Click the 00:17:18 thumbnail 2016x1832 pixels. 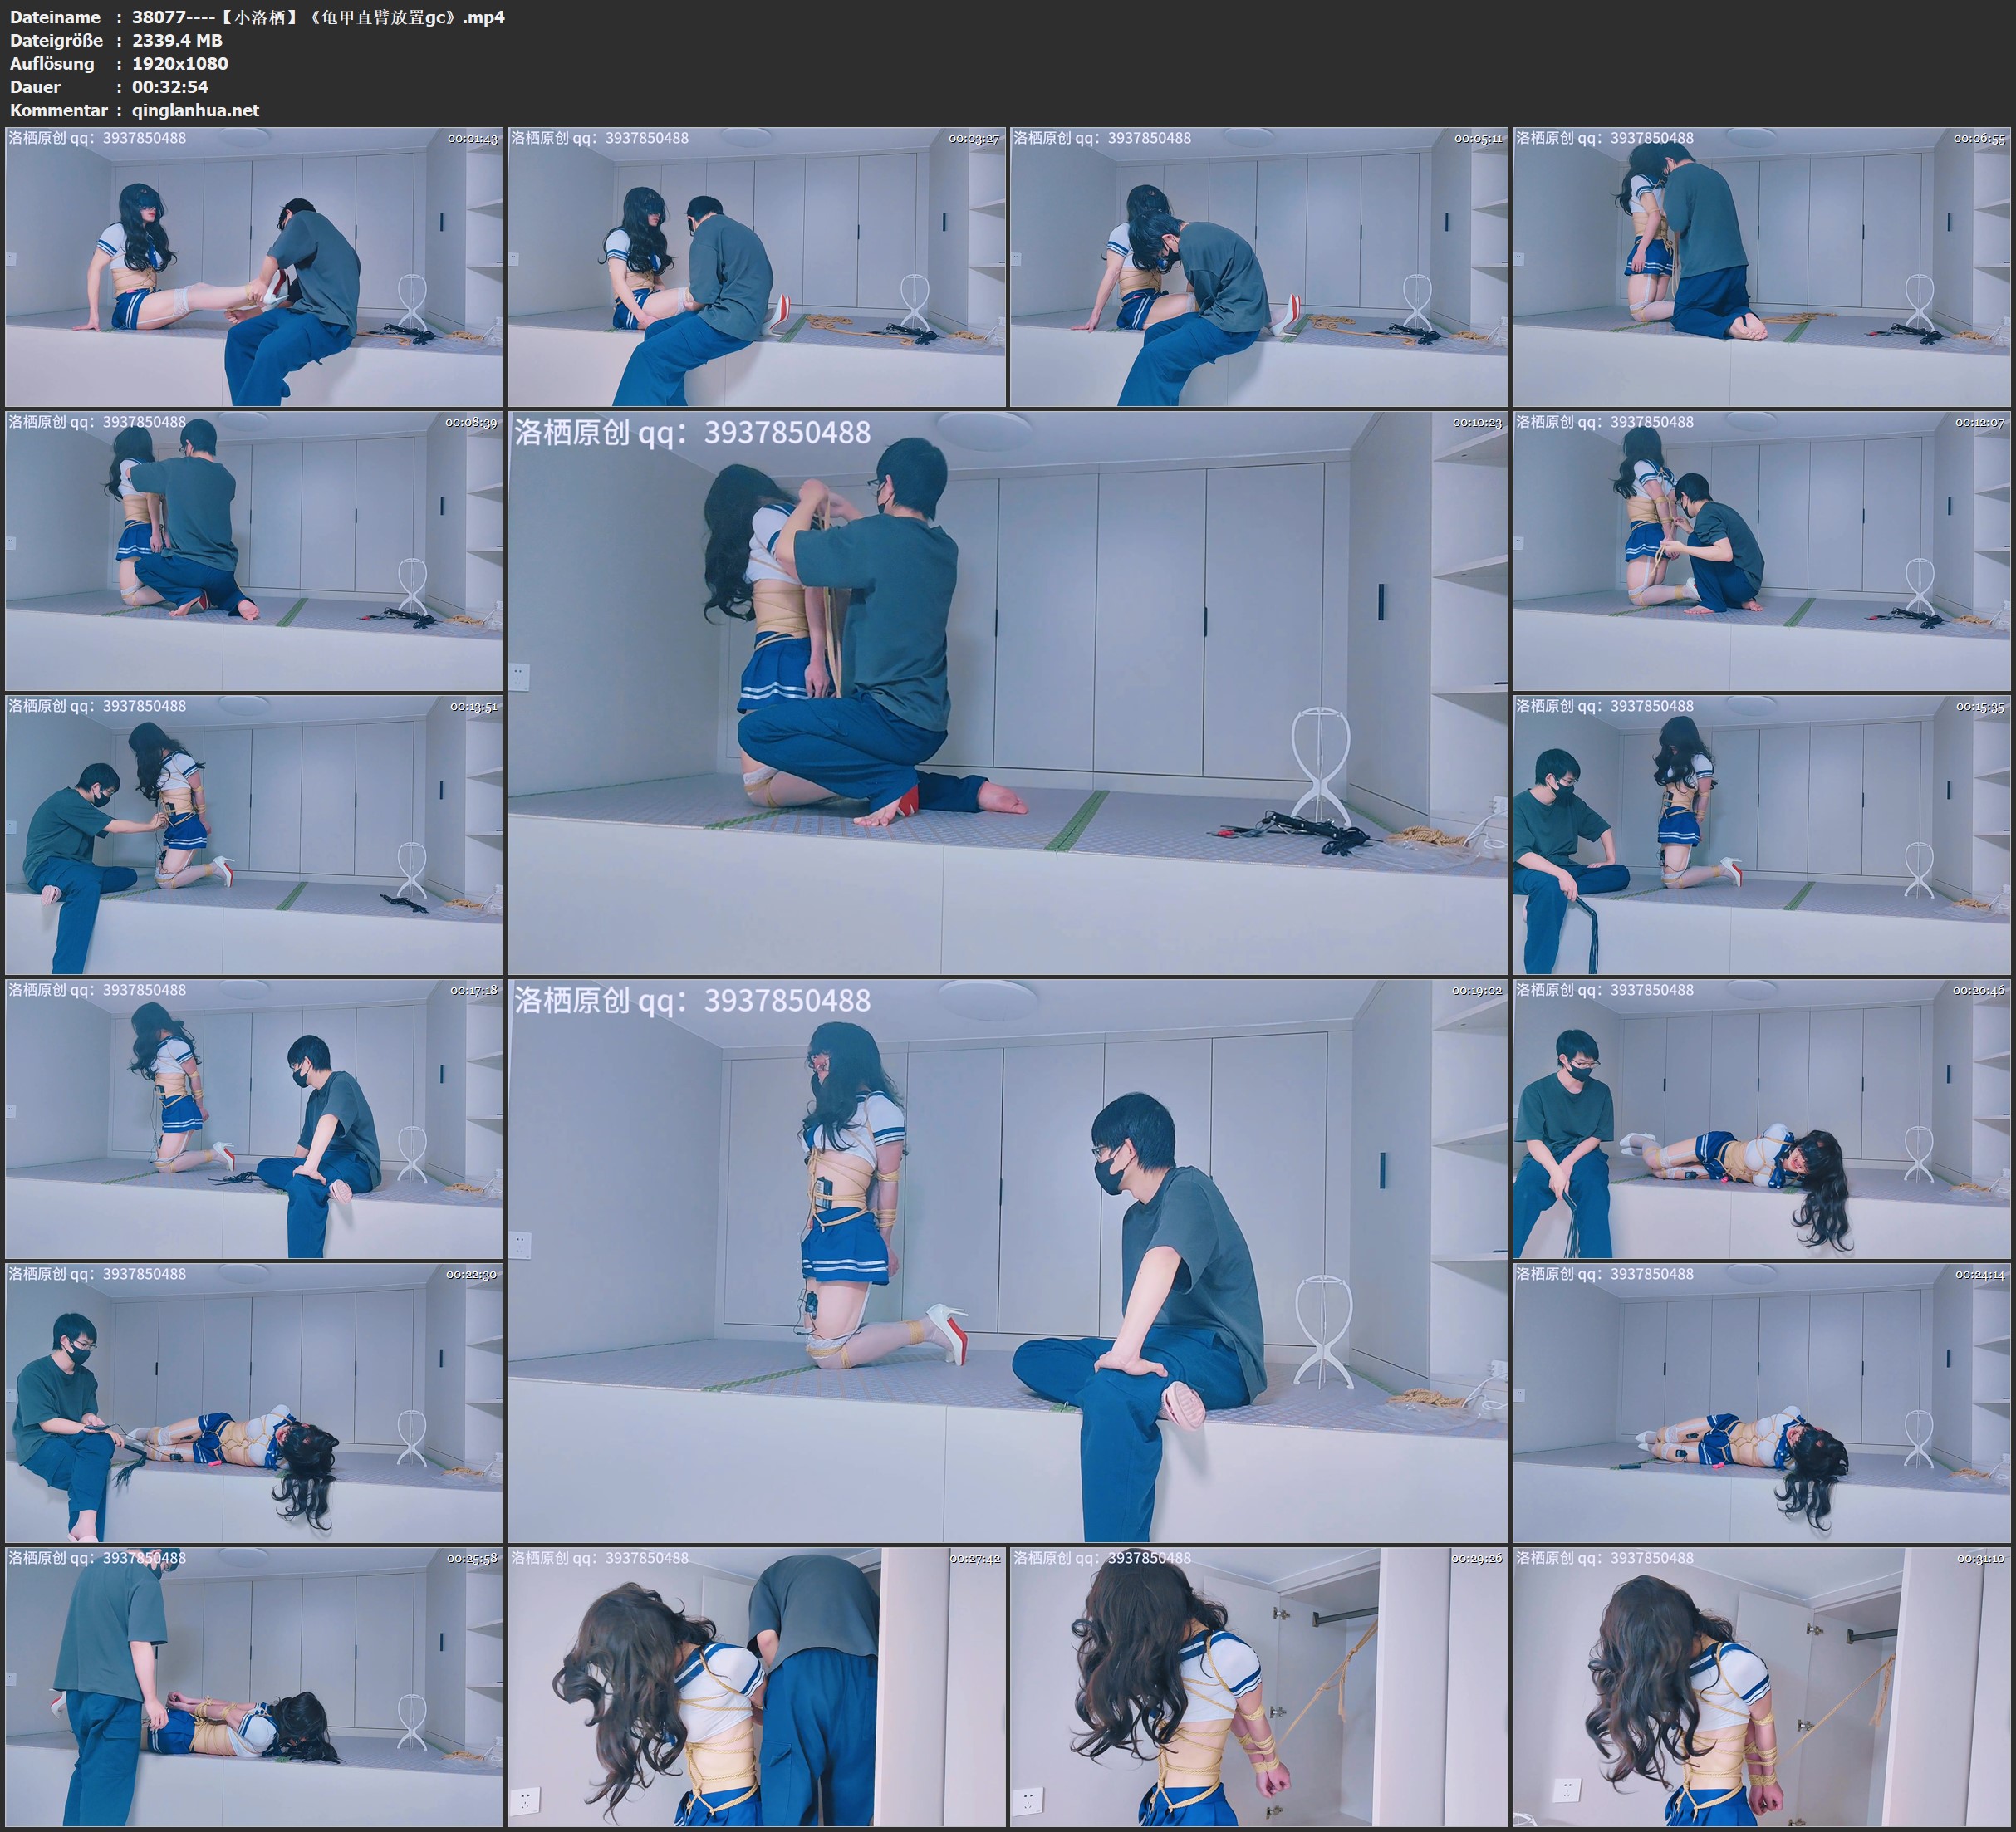pos(254,1118)
